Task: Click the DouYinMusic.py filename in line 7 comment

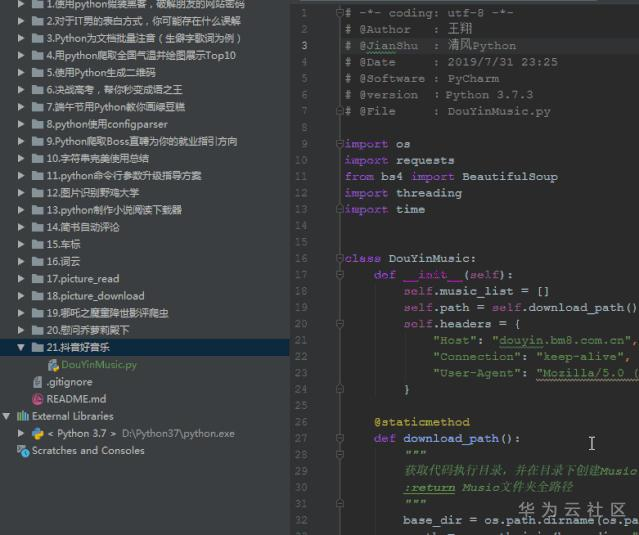Action: pos(499,111)
